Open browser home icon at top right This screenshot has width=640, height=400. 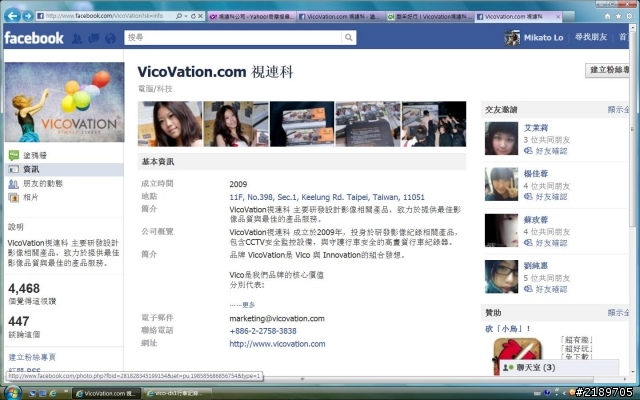point(607,16)
